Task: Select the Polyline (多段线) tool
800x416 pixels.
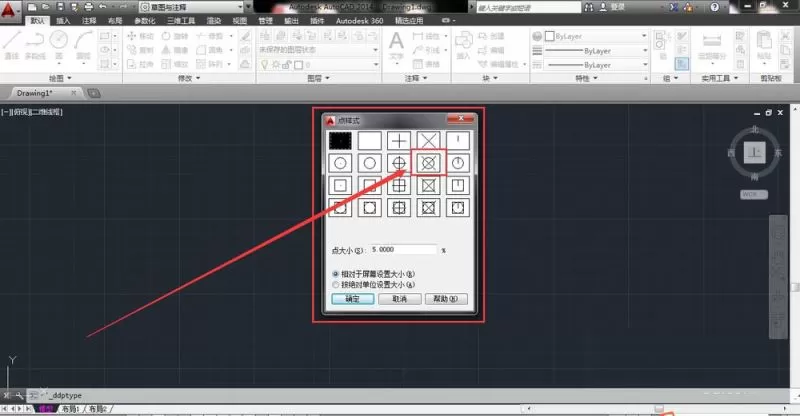Action: pyautogui.click(x=35, y=45)
